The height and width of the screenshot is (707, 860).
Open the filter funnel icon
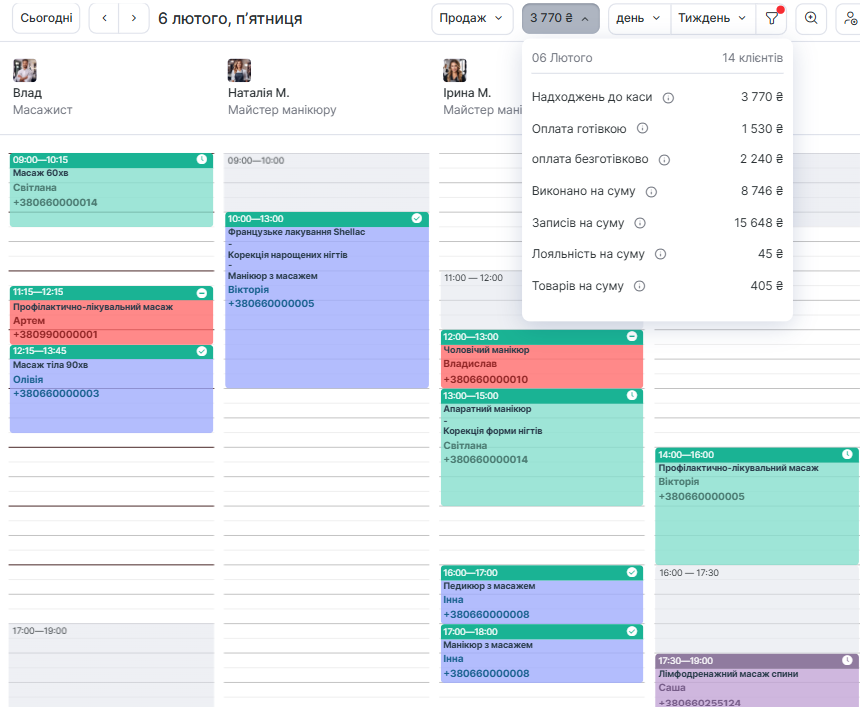pos(771,18)
